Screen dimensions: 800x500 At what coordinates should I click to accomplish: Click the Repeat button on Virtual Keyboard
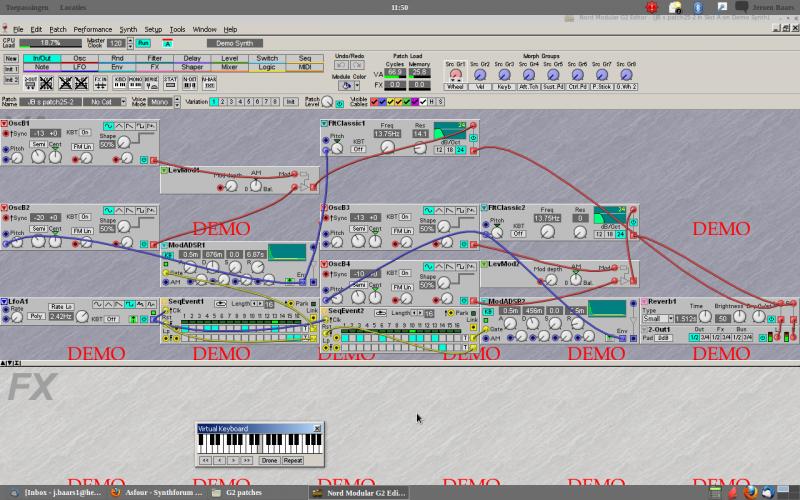293,460
